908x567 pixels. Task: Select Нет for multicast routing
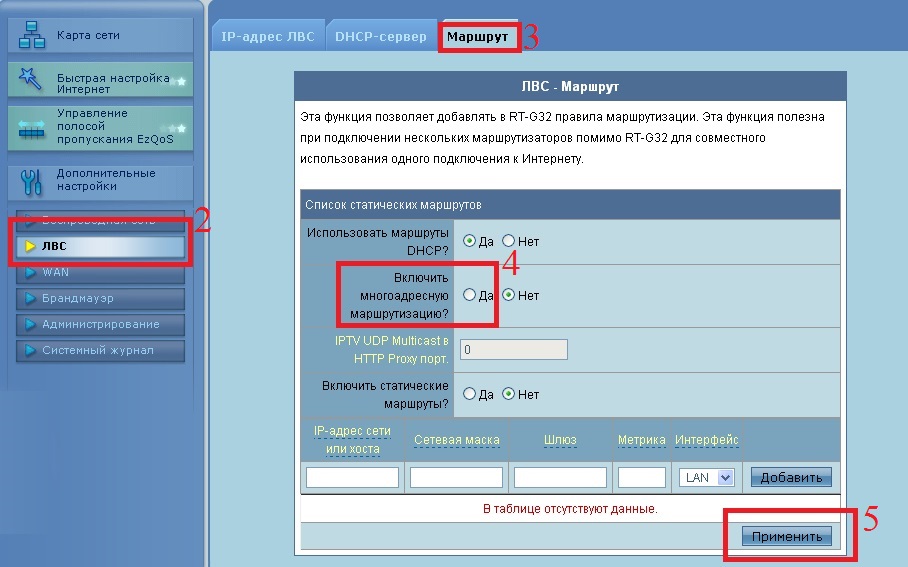tap(508, 295)
